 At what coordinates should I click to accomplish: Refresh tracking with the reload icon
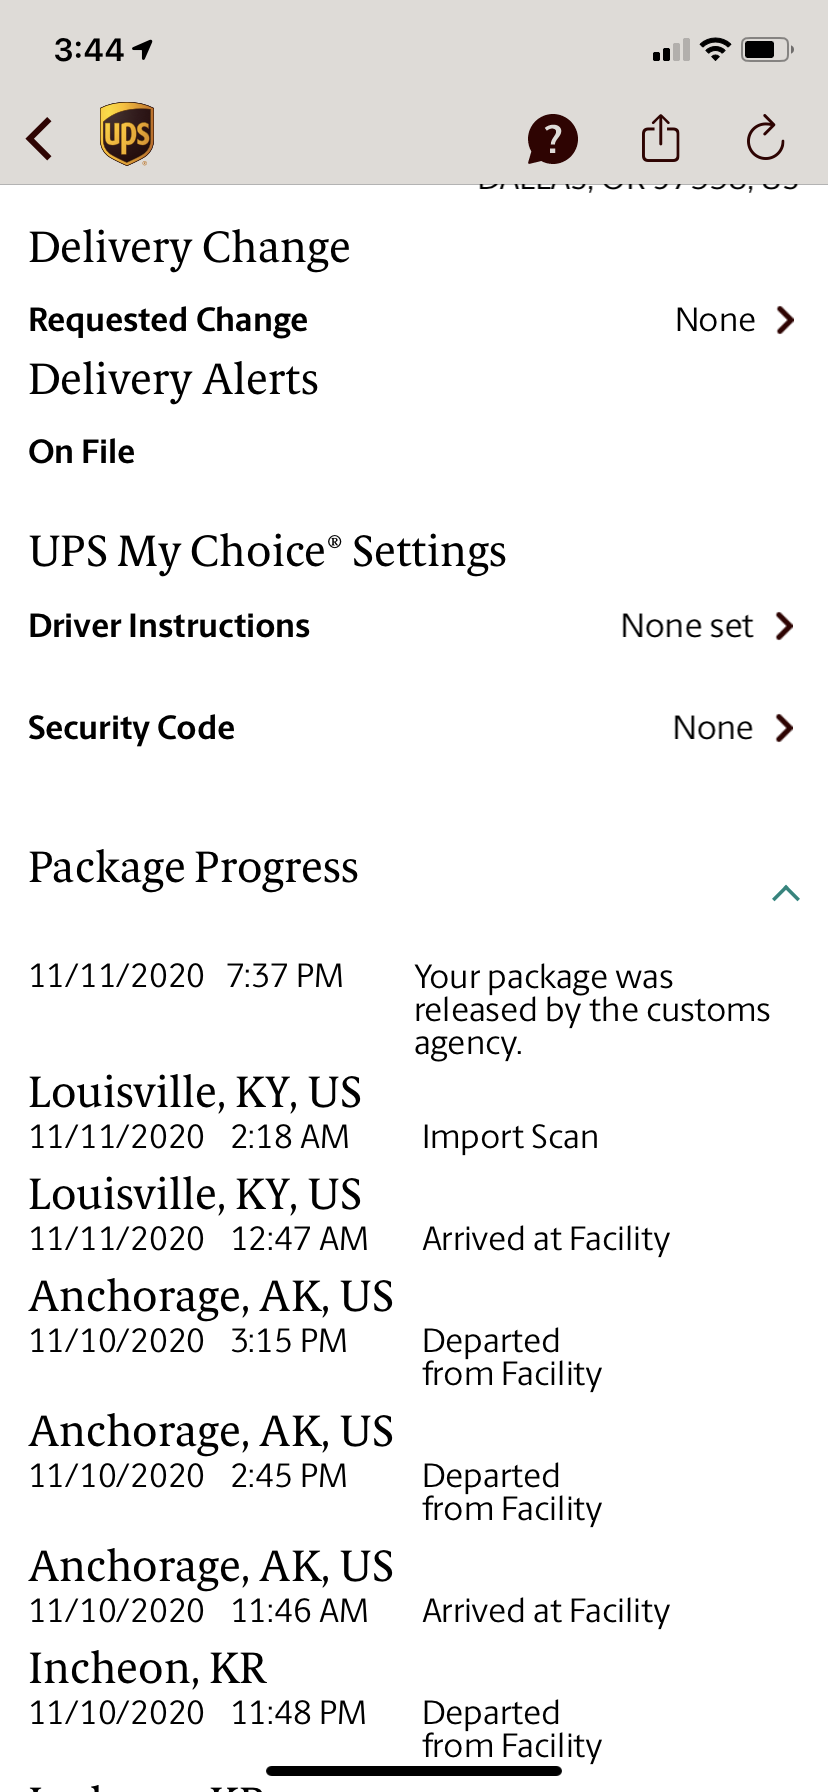pyautogui.click(x=765, y=138)
